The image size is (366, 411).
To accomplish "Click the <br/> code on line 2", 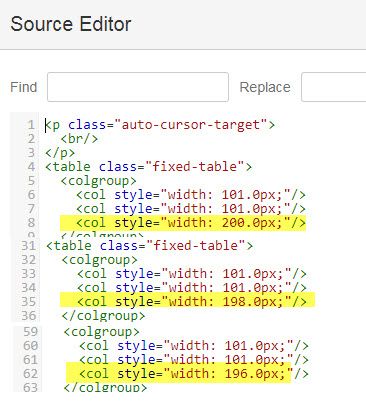I will coord(79,139).
